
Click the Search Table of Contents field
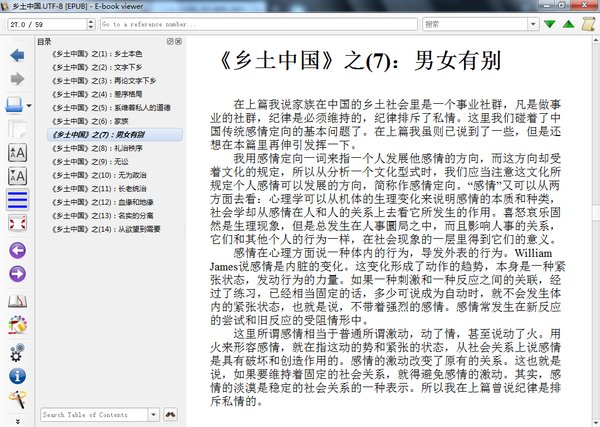[x=94, y=414]
